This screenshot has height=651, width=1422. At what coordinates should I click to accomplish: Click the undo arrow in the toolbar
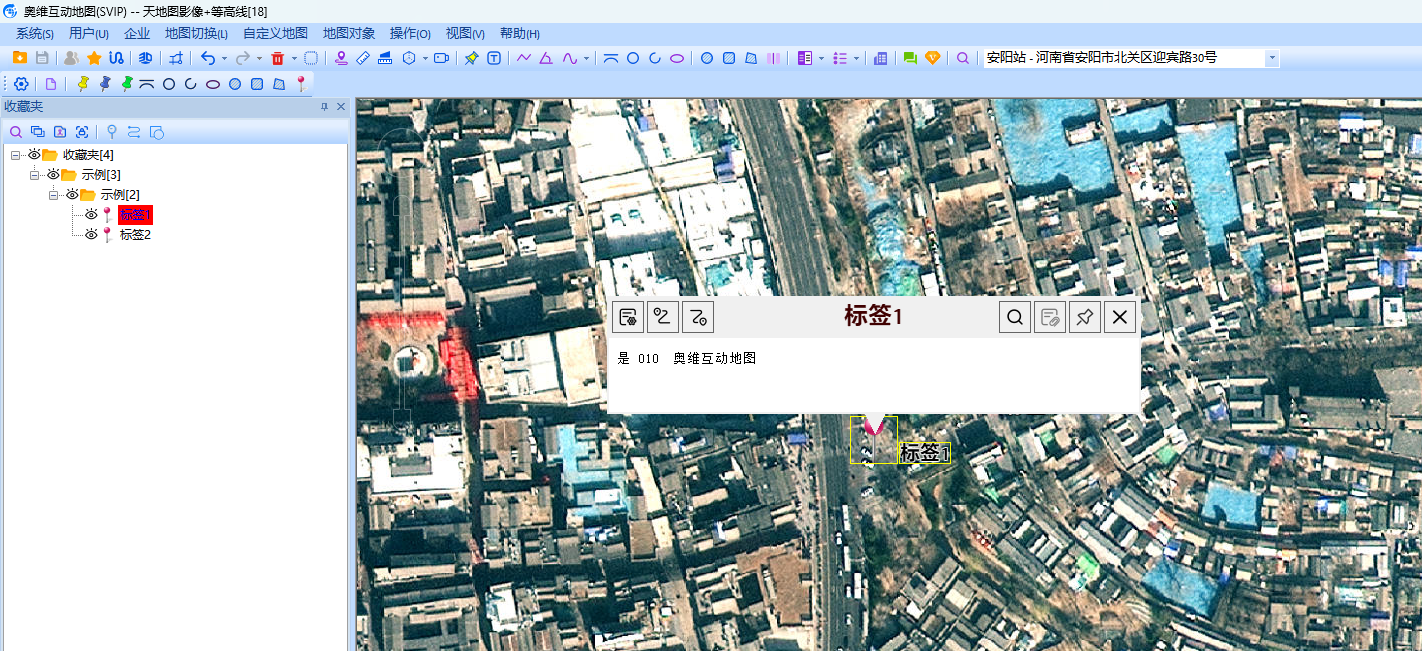point(207,58)
